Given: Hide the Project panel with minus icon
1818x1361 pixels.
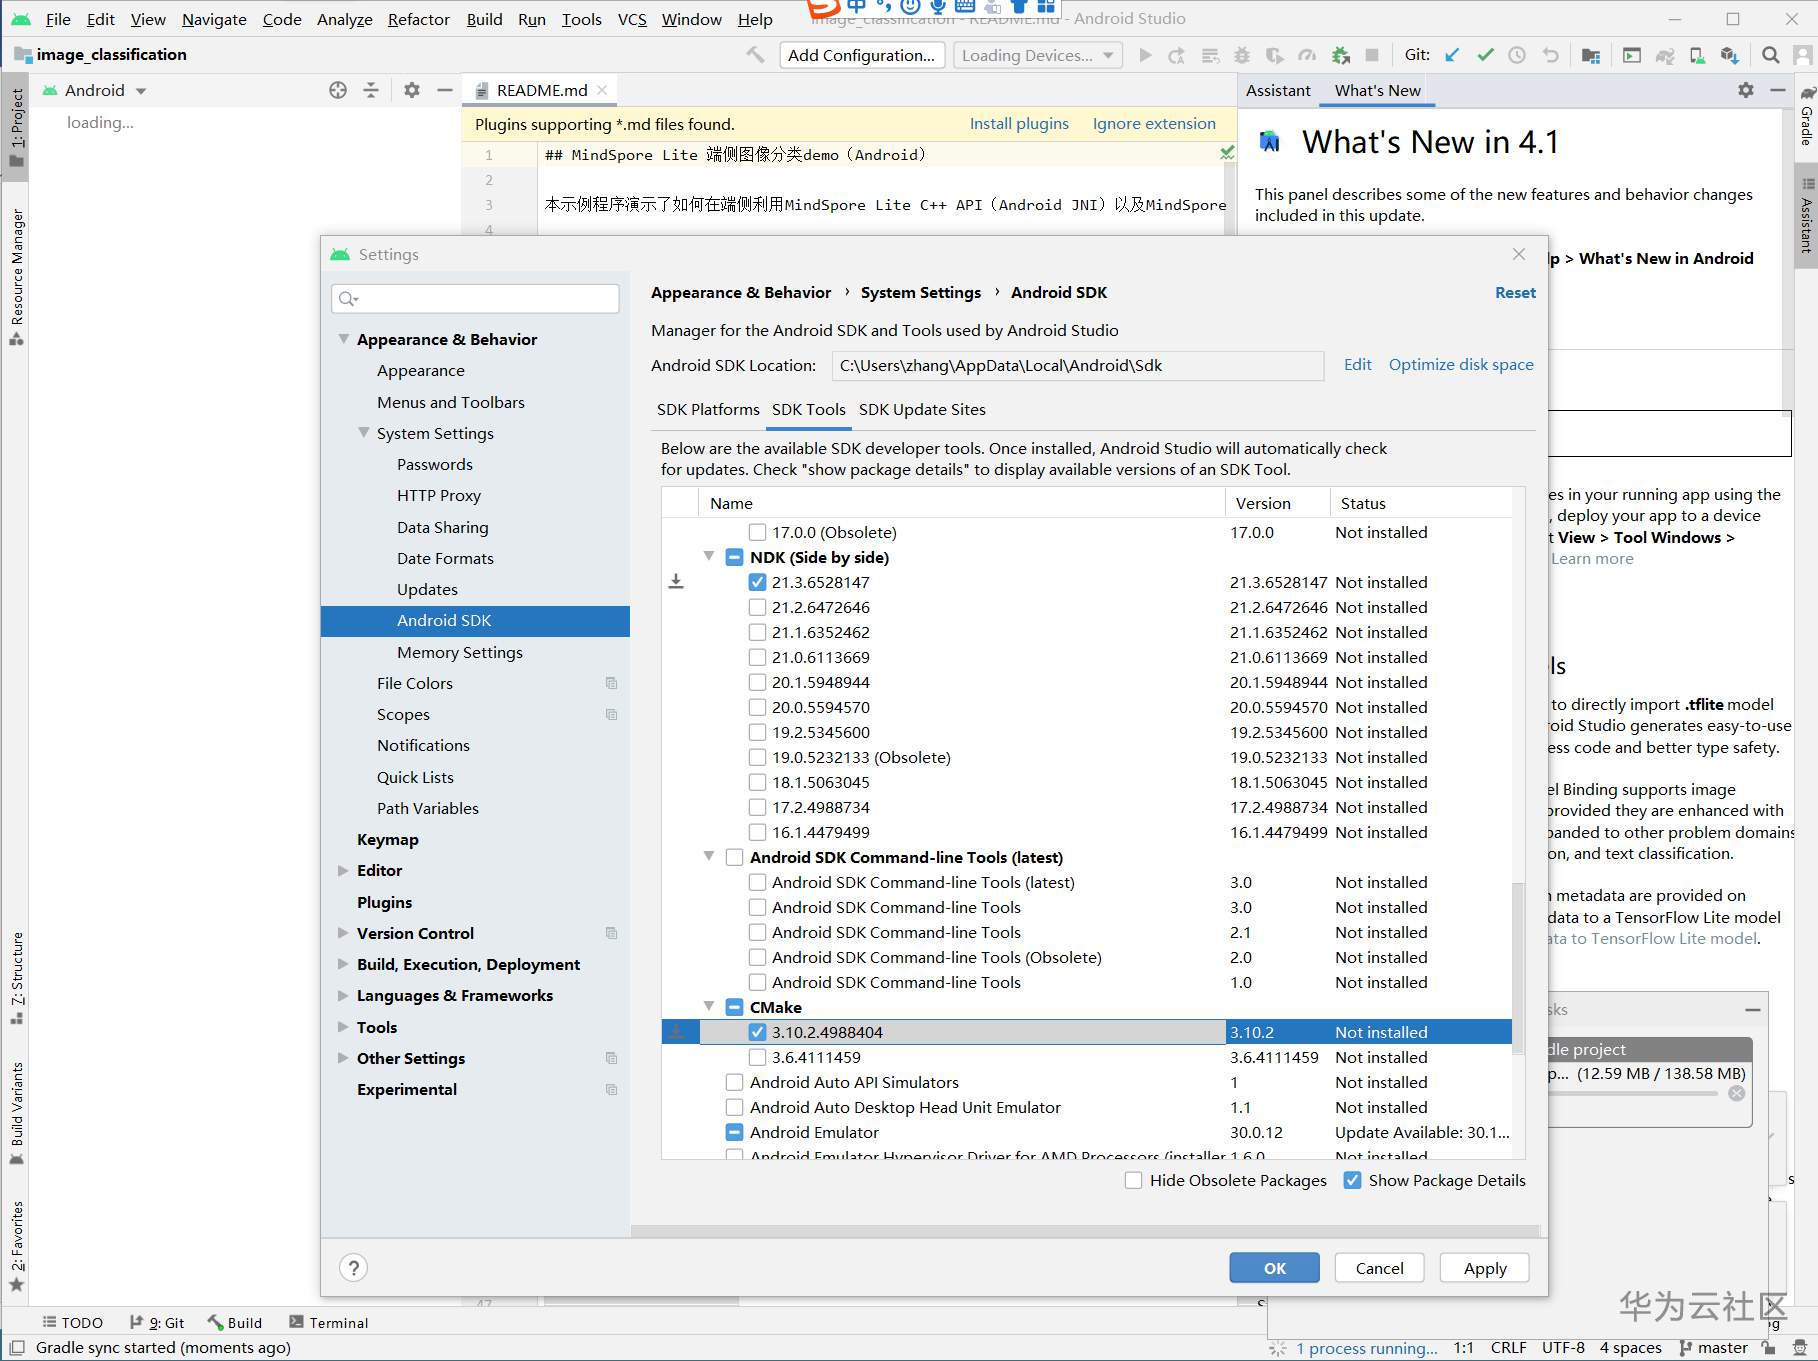Looking at the screenshot, I should pos(445,90).
